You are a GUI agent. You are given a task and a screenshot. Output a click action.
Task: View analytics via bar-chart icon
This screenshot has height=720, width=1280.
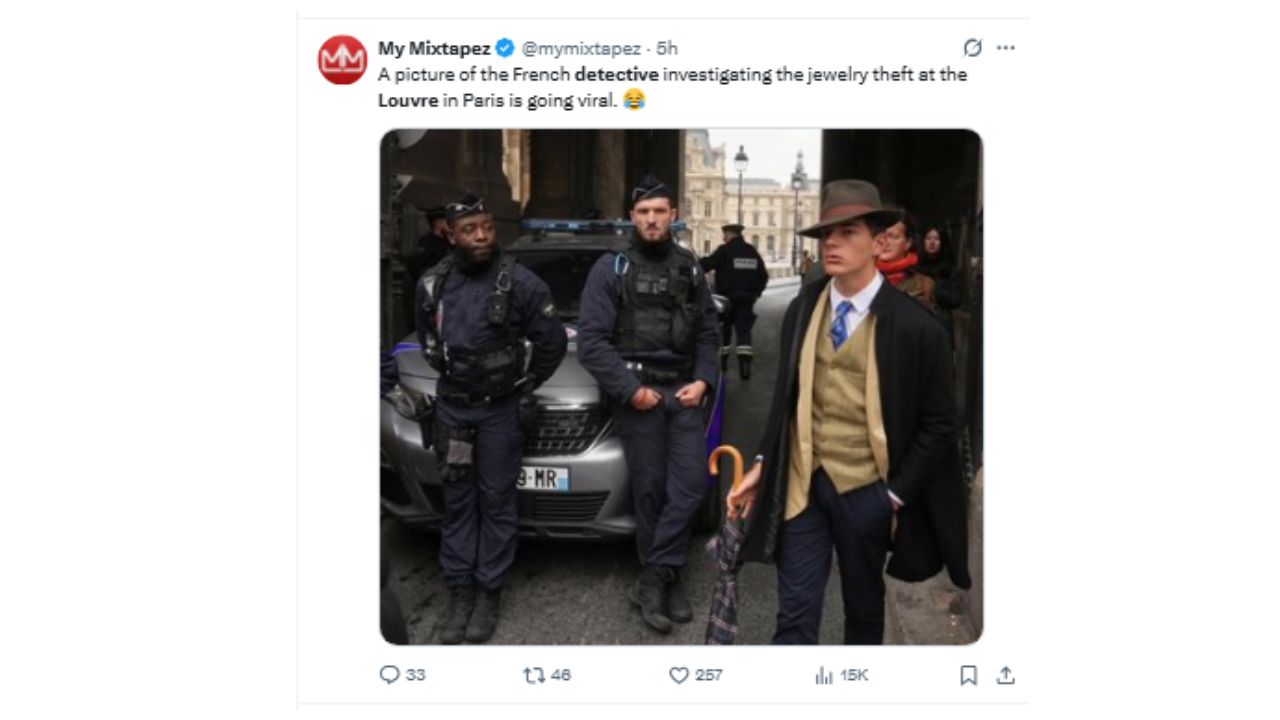pos(824,675)
